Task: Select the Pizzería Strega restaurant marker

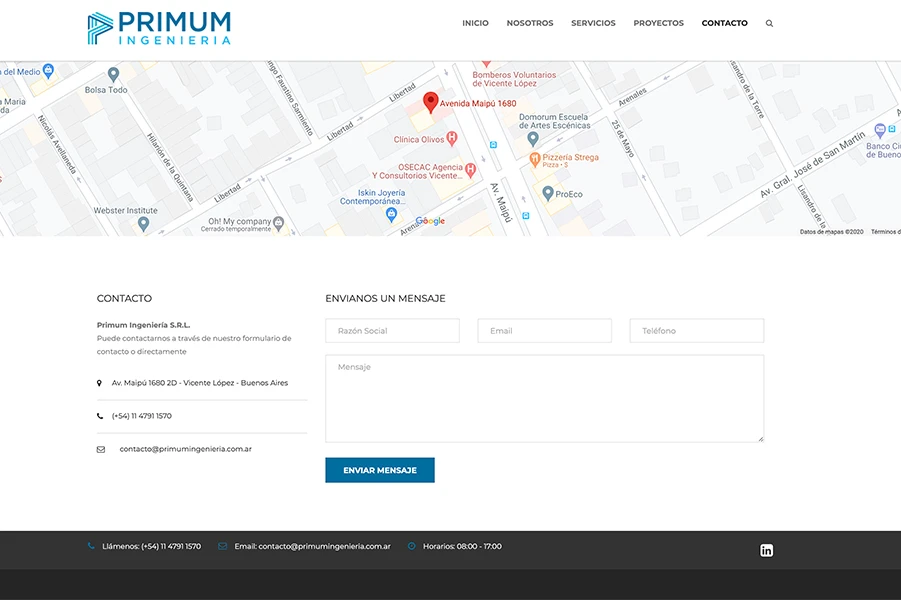Action: 535,159
